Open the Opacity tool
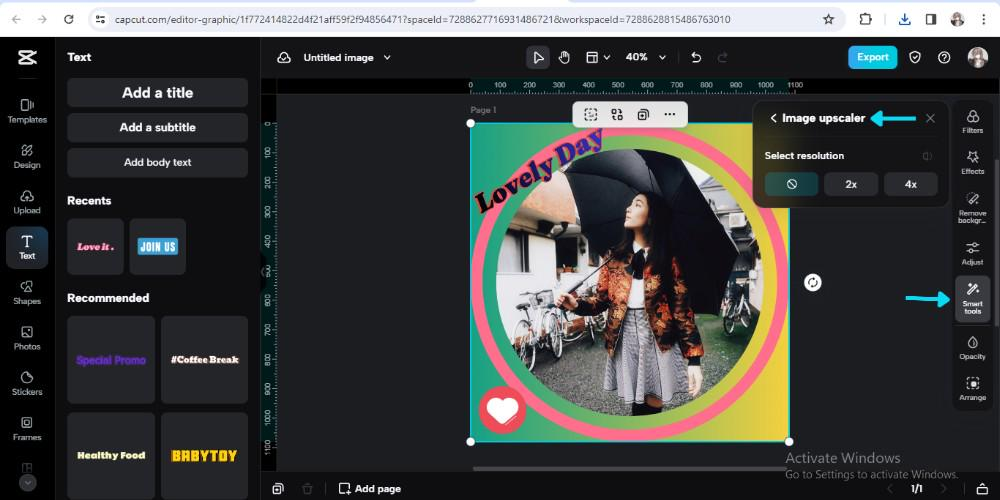The height and width of the screenshot is (500, 1000). [973, 348]
